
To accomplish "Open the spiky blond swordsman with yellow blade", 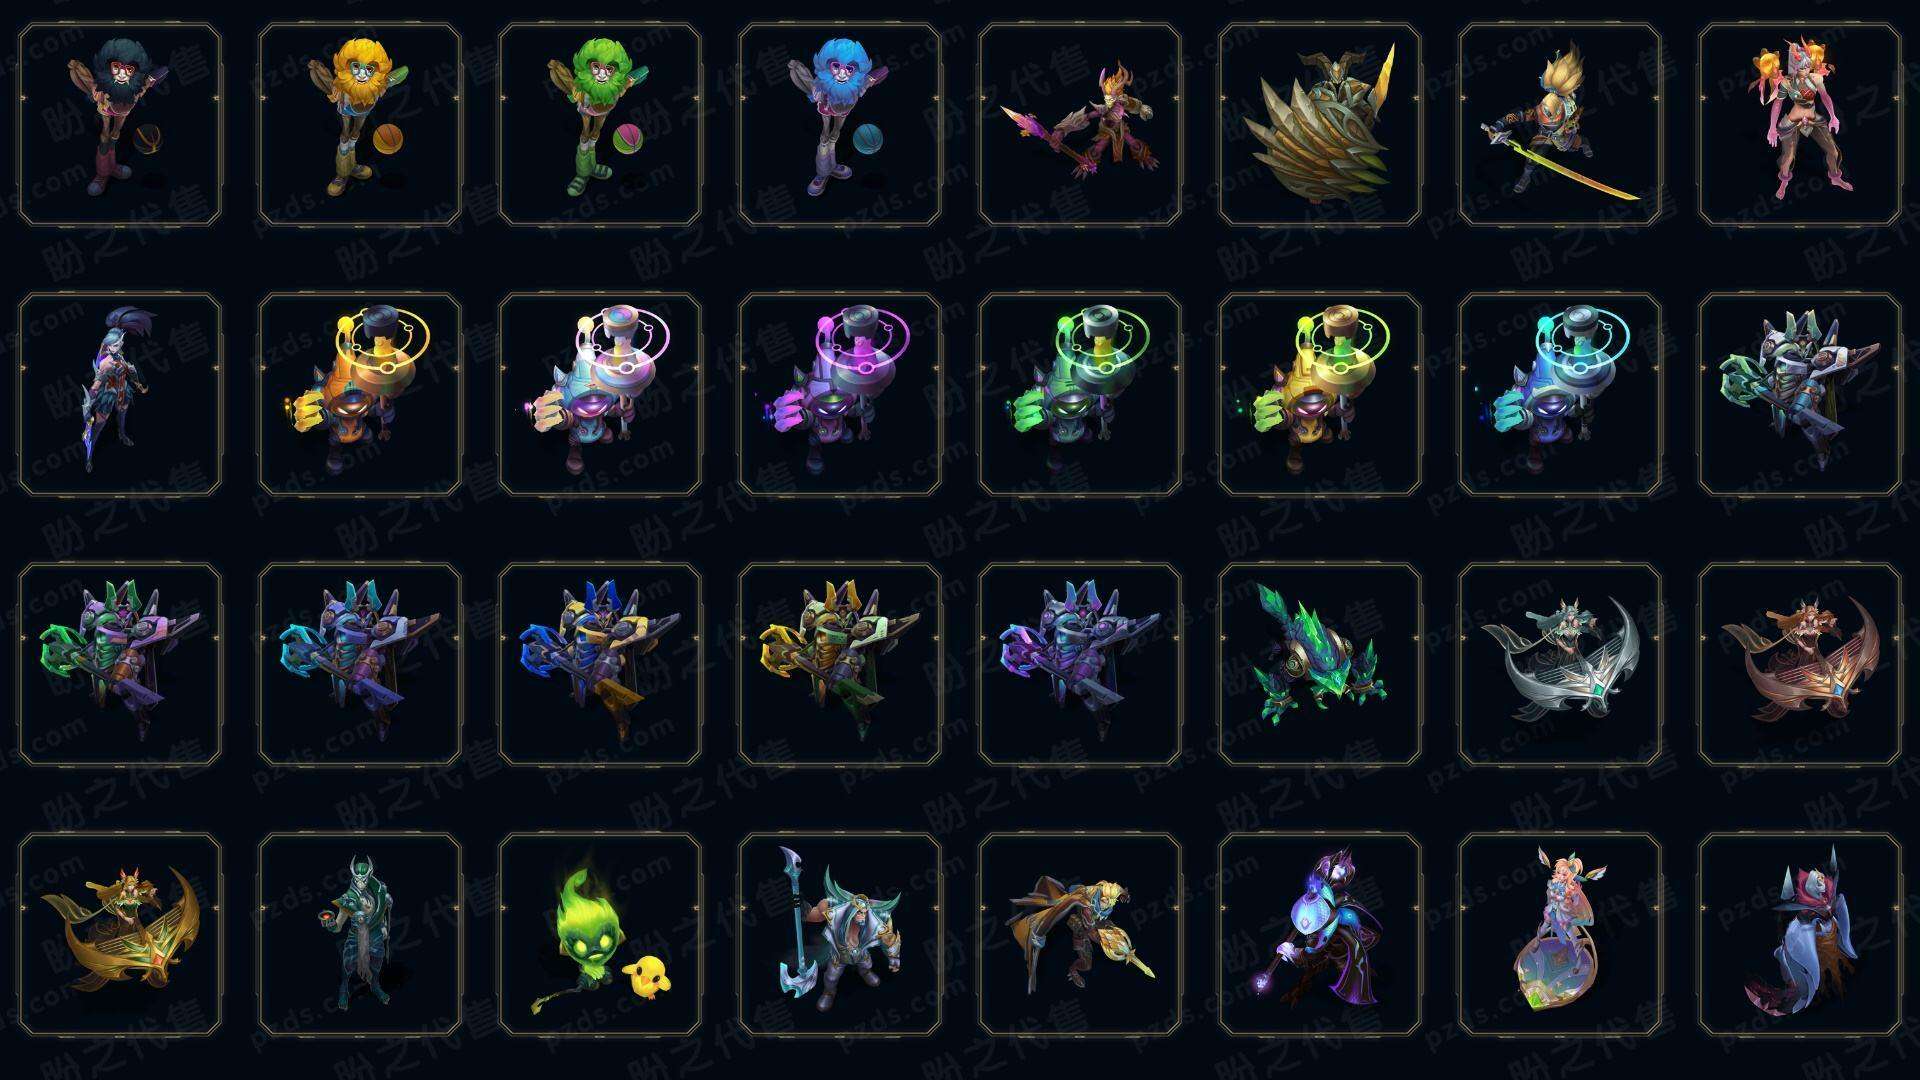I will (x=1560, y=125).
